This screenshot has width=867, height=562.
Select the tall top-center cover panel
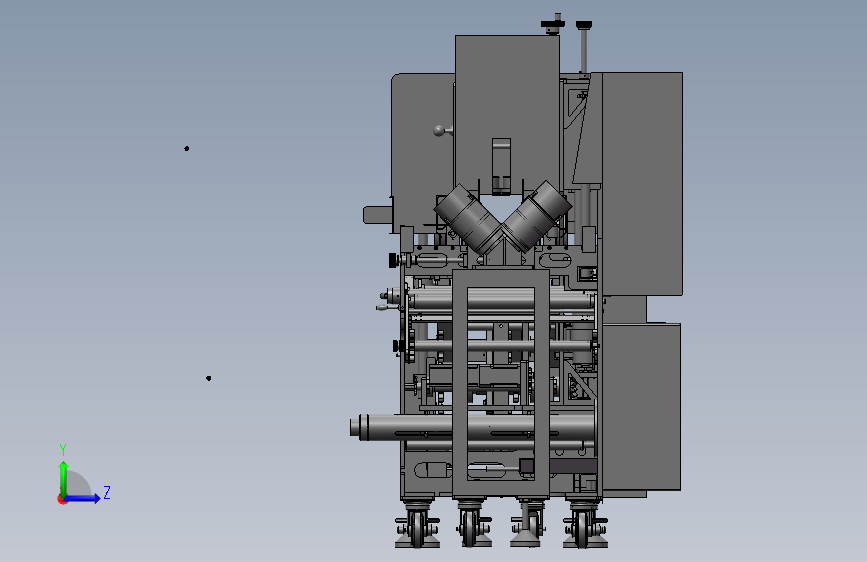click(507, 113)
